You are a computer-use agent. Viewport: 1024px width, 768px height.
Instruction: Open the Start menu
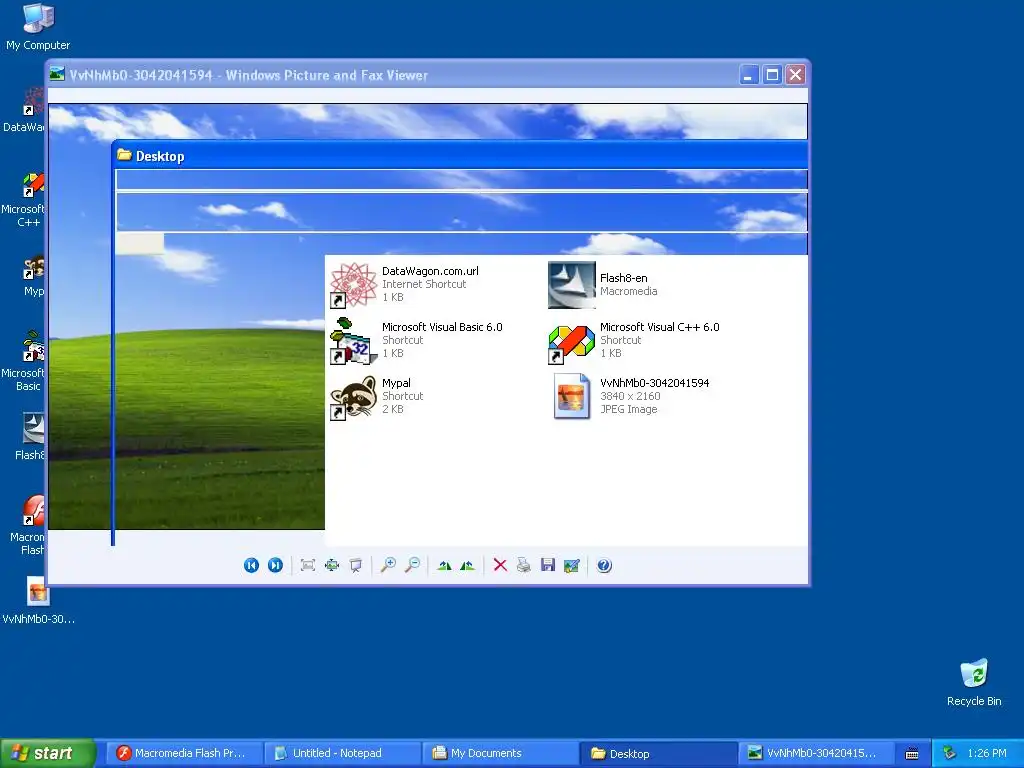coord(48,753)
